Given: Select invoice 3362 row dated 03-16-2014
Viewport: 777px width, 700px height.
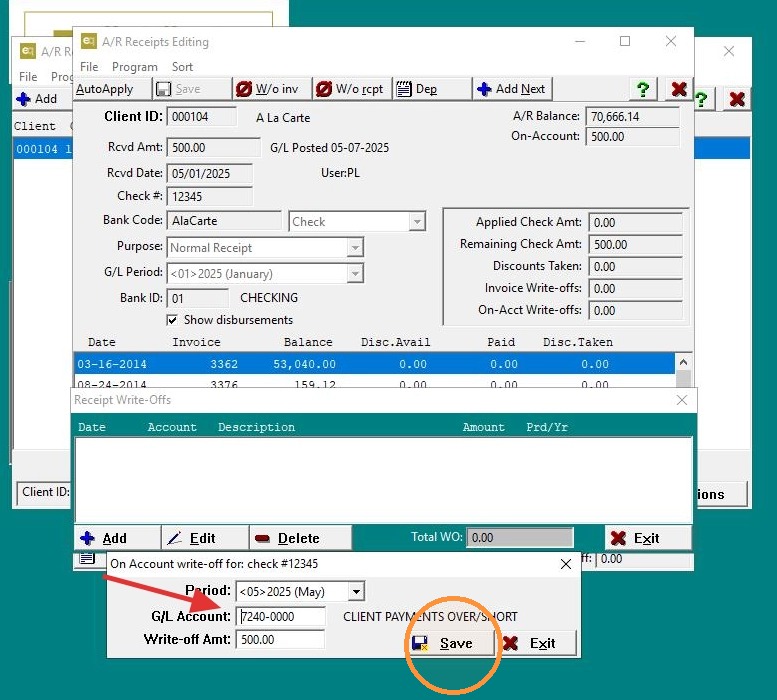Looking at the screenshot, I should pos(374,364).
